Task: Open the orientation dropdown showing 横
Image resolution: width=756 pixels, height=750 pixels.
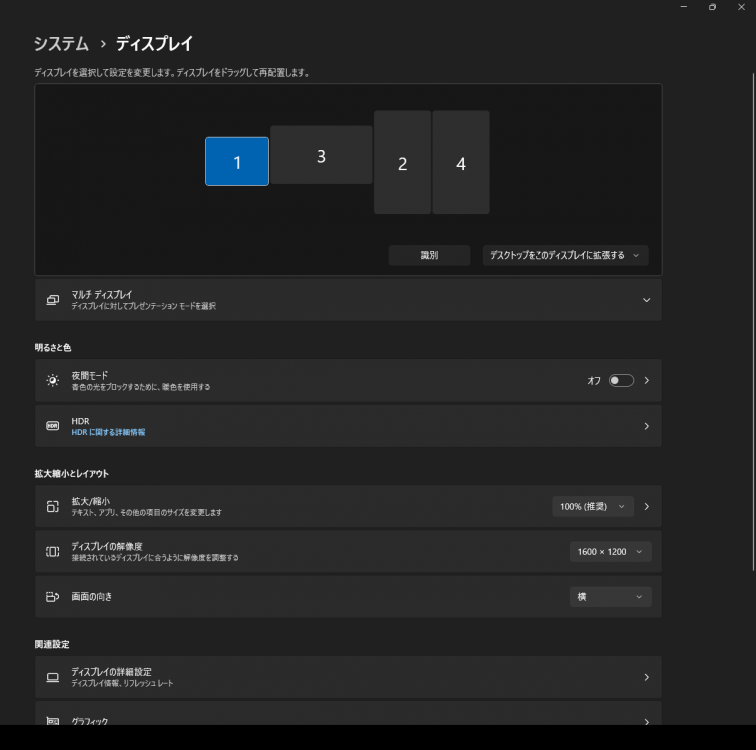Action: click(610, 597)
